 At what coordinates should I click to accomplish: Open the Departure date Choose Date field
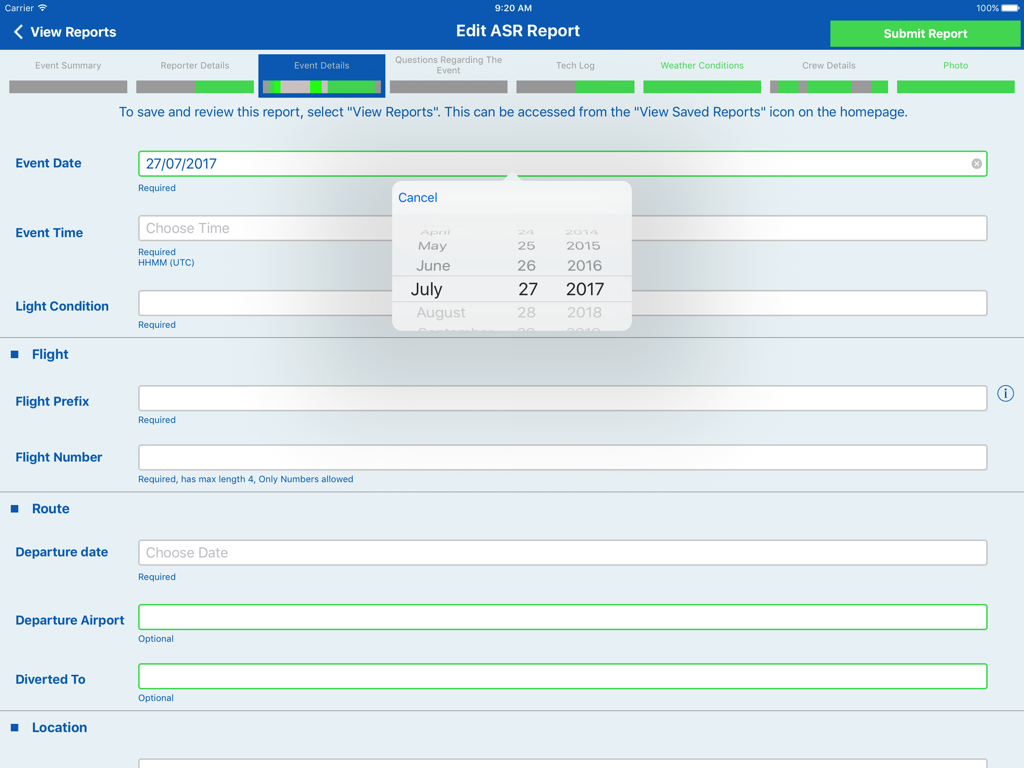(x=562, y=552)
